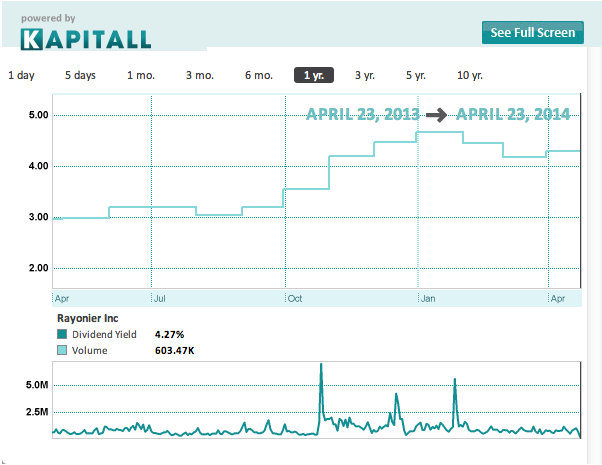This screenshot has width=602, height=465.
Task: Choose the 3 yr. time range
Action: point(365,75)
